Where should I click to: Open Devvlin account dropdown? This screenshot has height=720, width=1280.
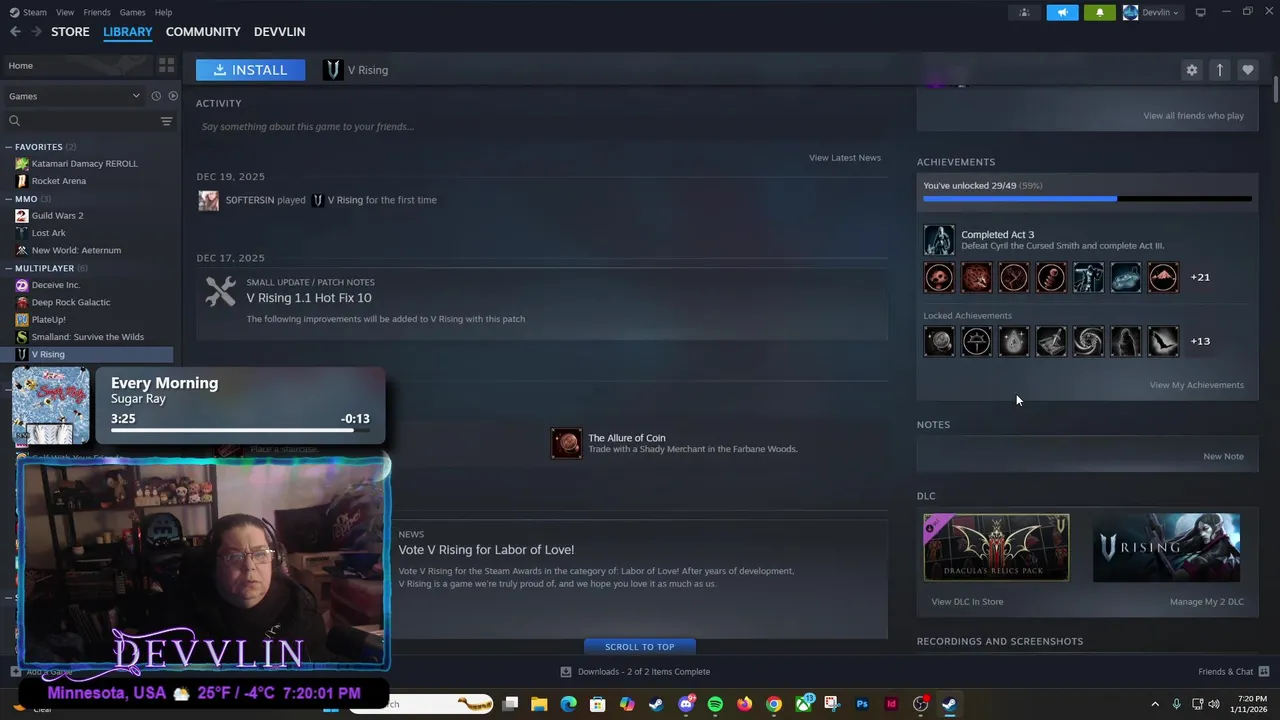[x=1151, y=12]
